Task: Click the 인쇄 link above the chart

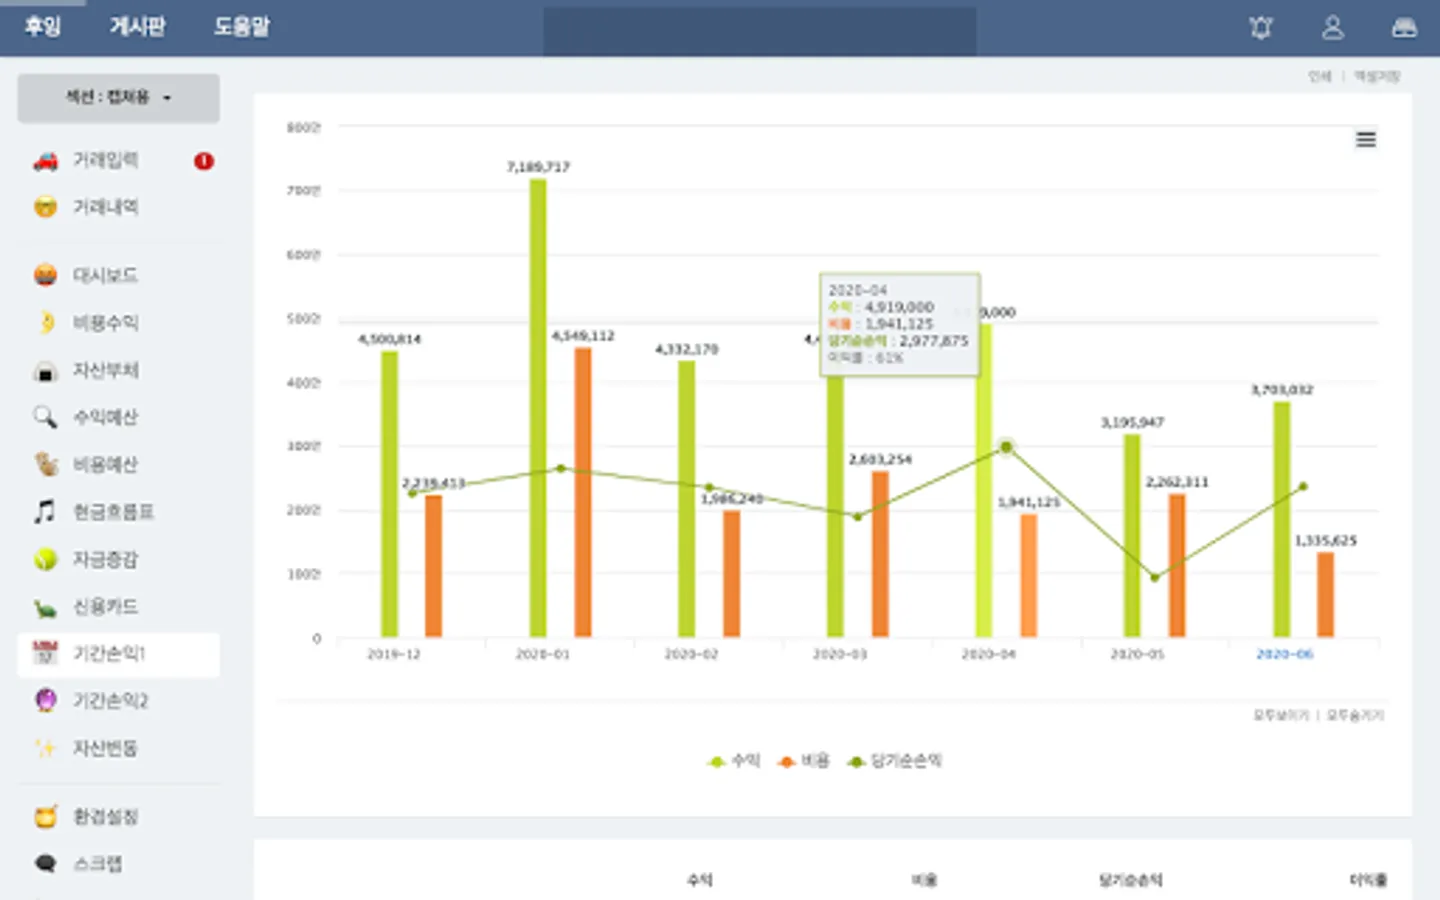Action: (x=1320, y=77)
